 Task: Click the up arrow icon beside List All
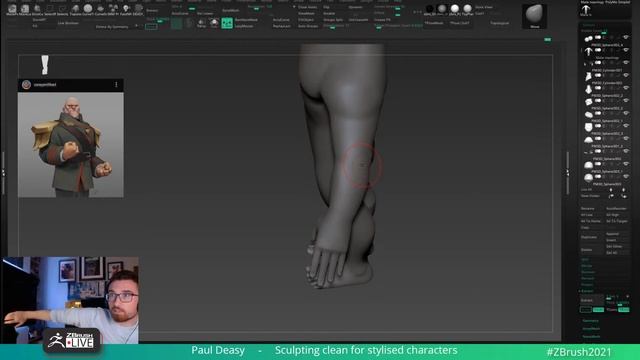coord(611,190)
